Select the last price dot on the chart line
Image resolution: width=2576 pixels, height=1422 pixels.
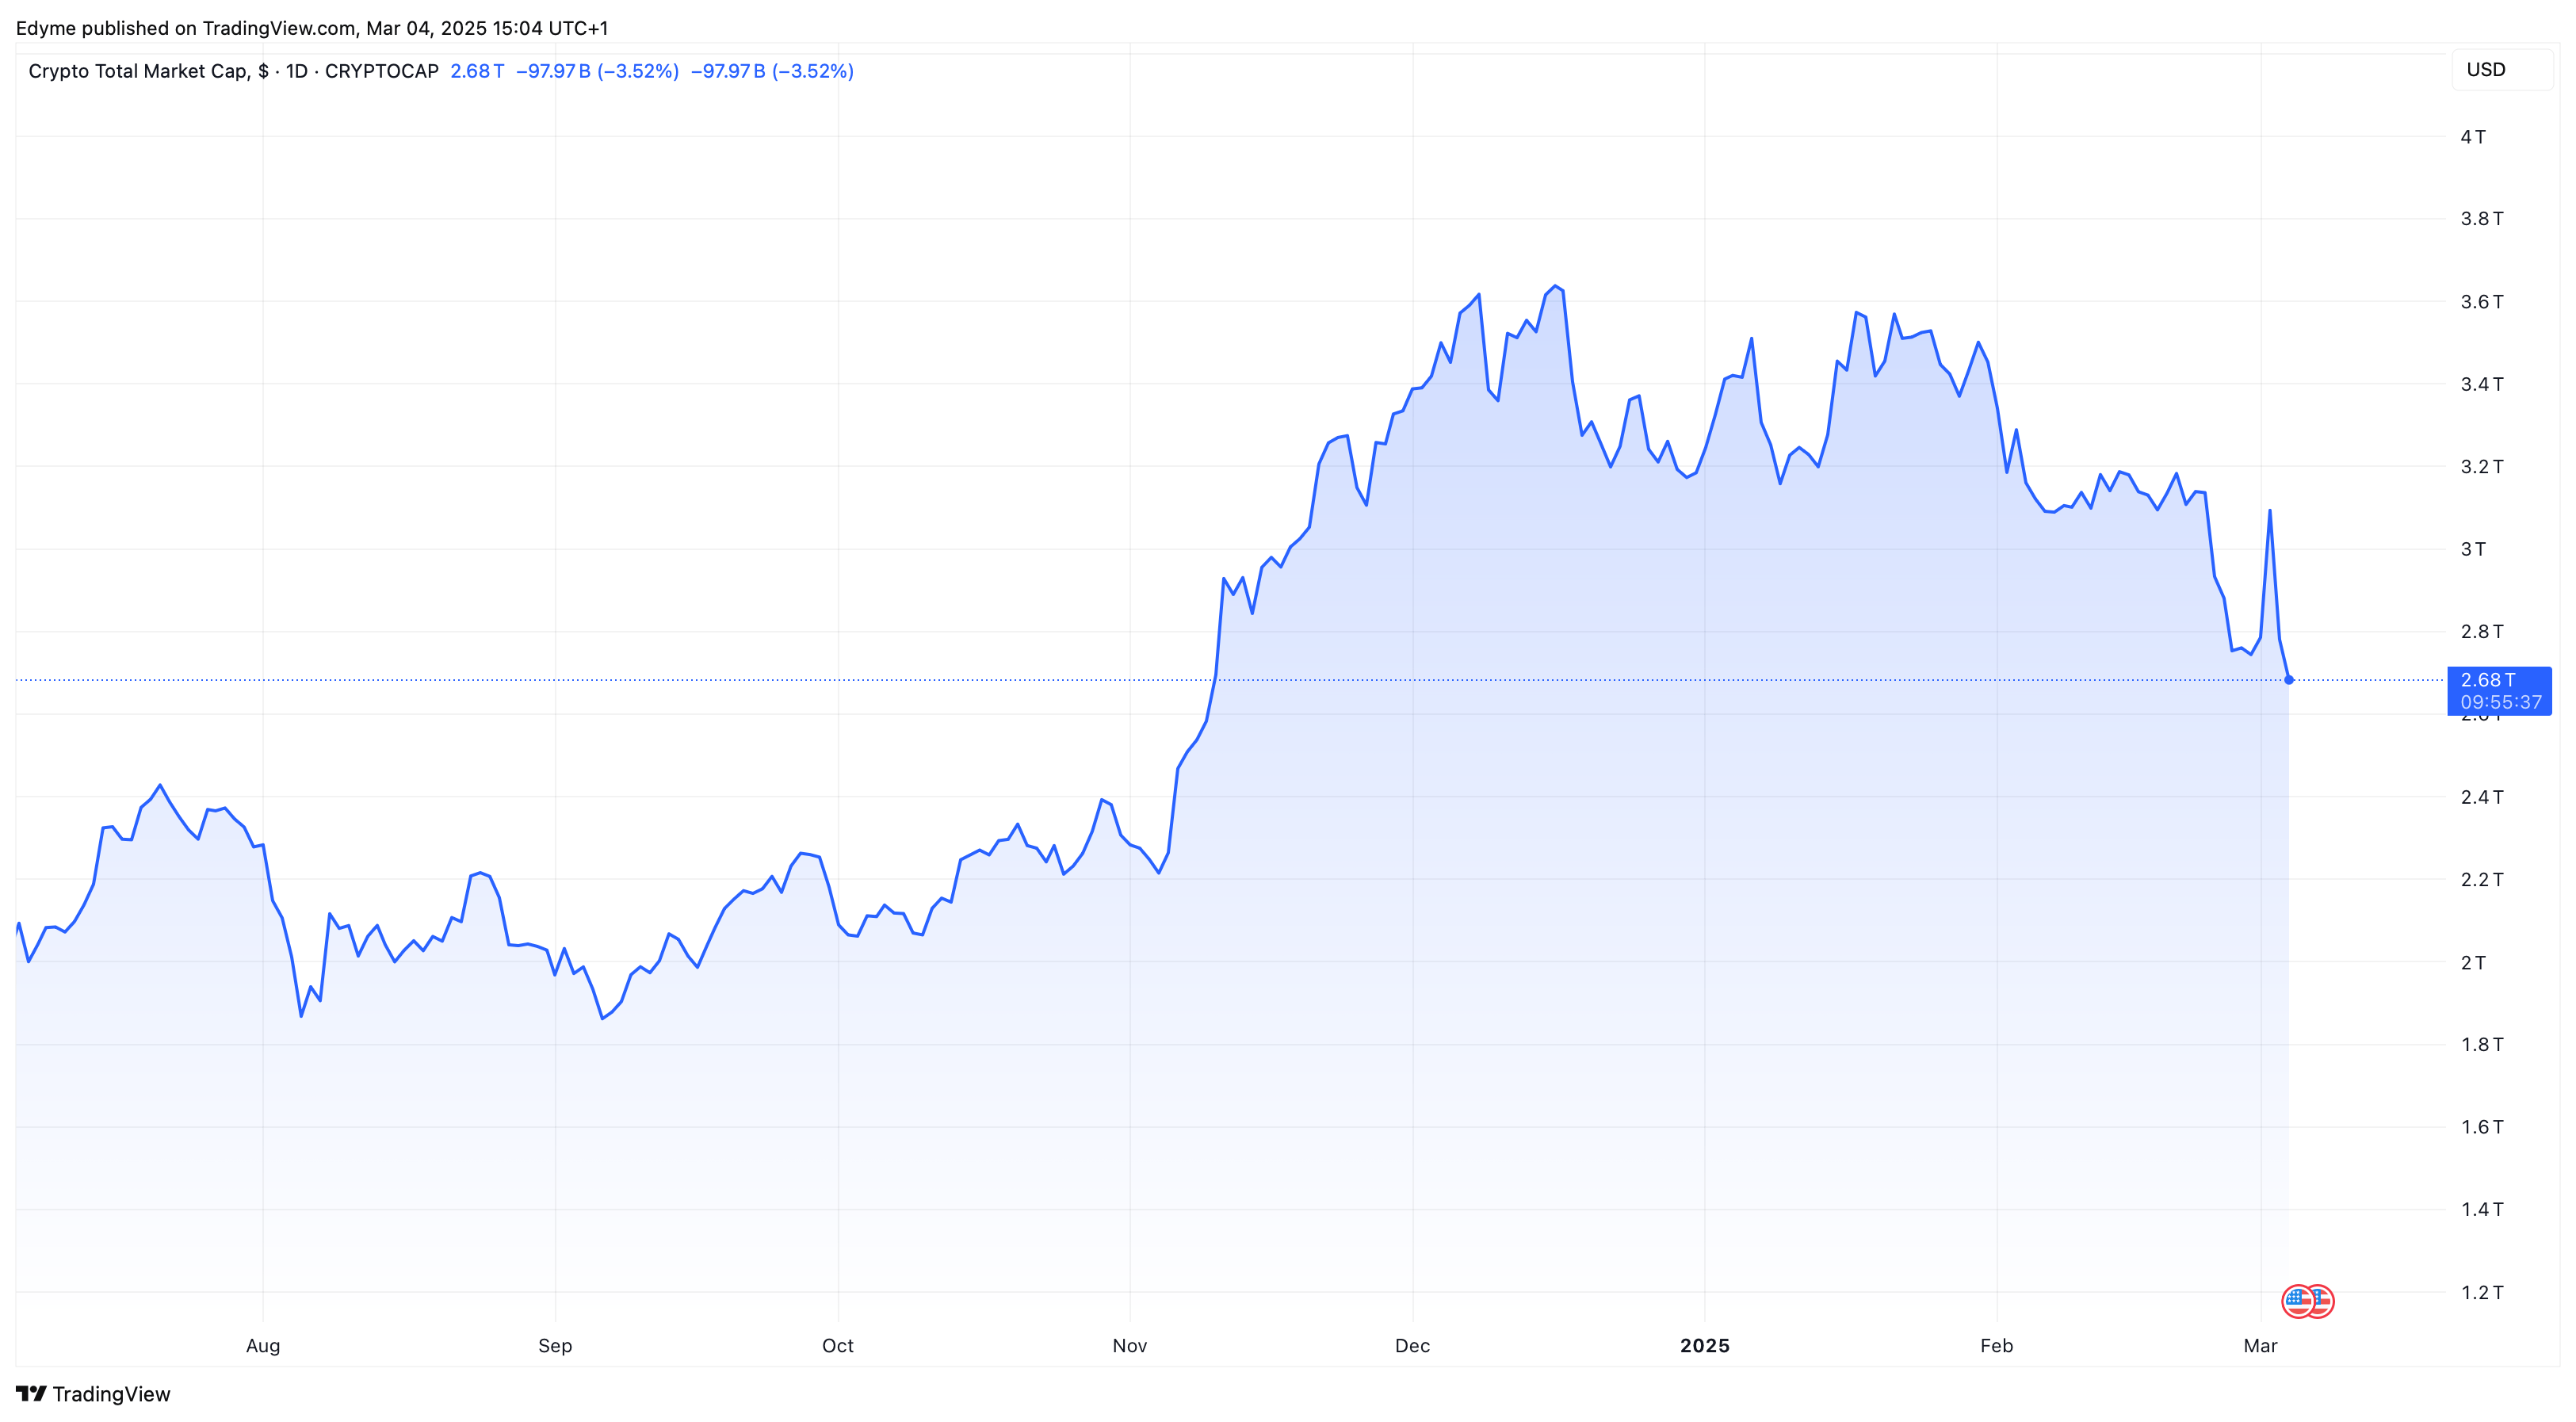pos(2289,680)
